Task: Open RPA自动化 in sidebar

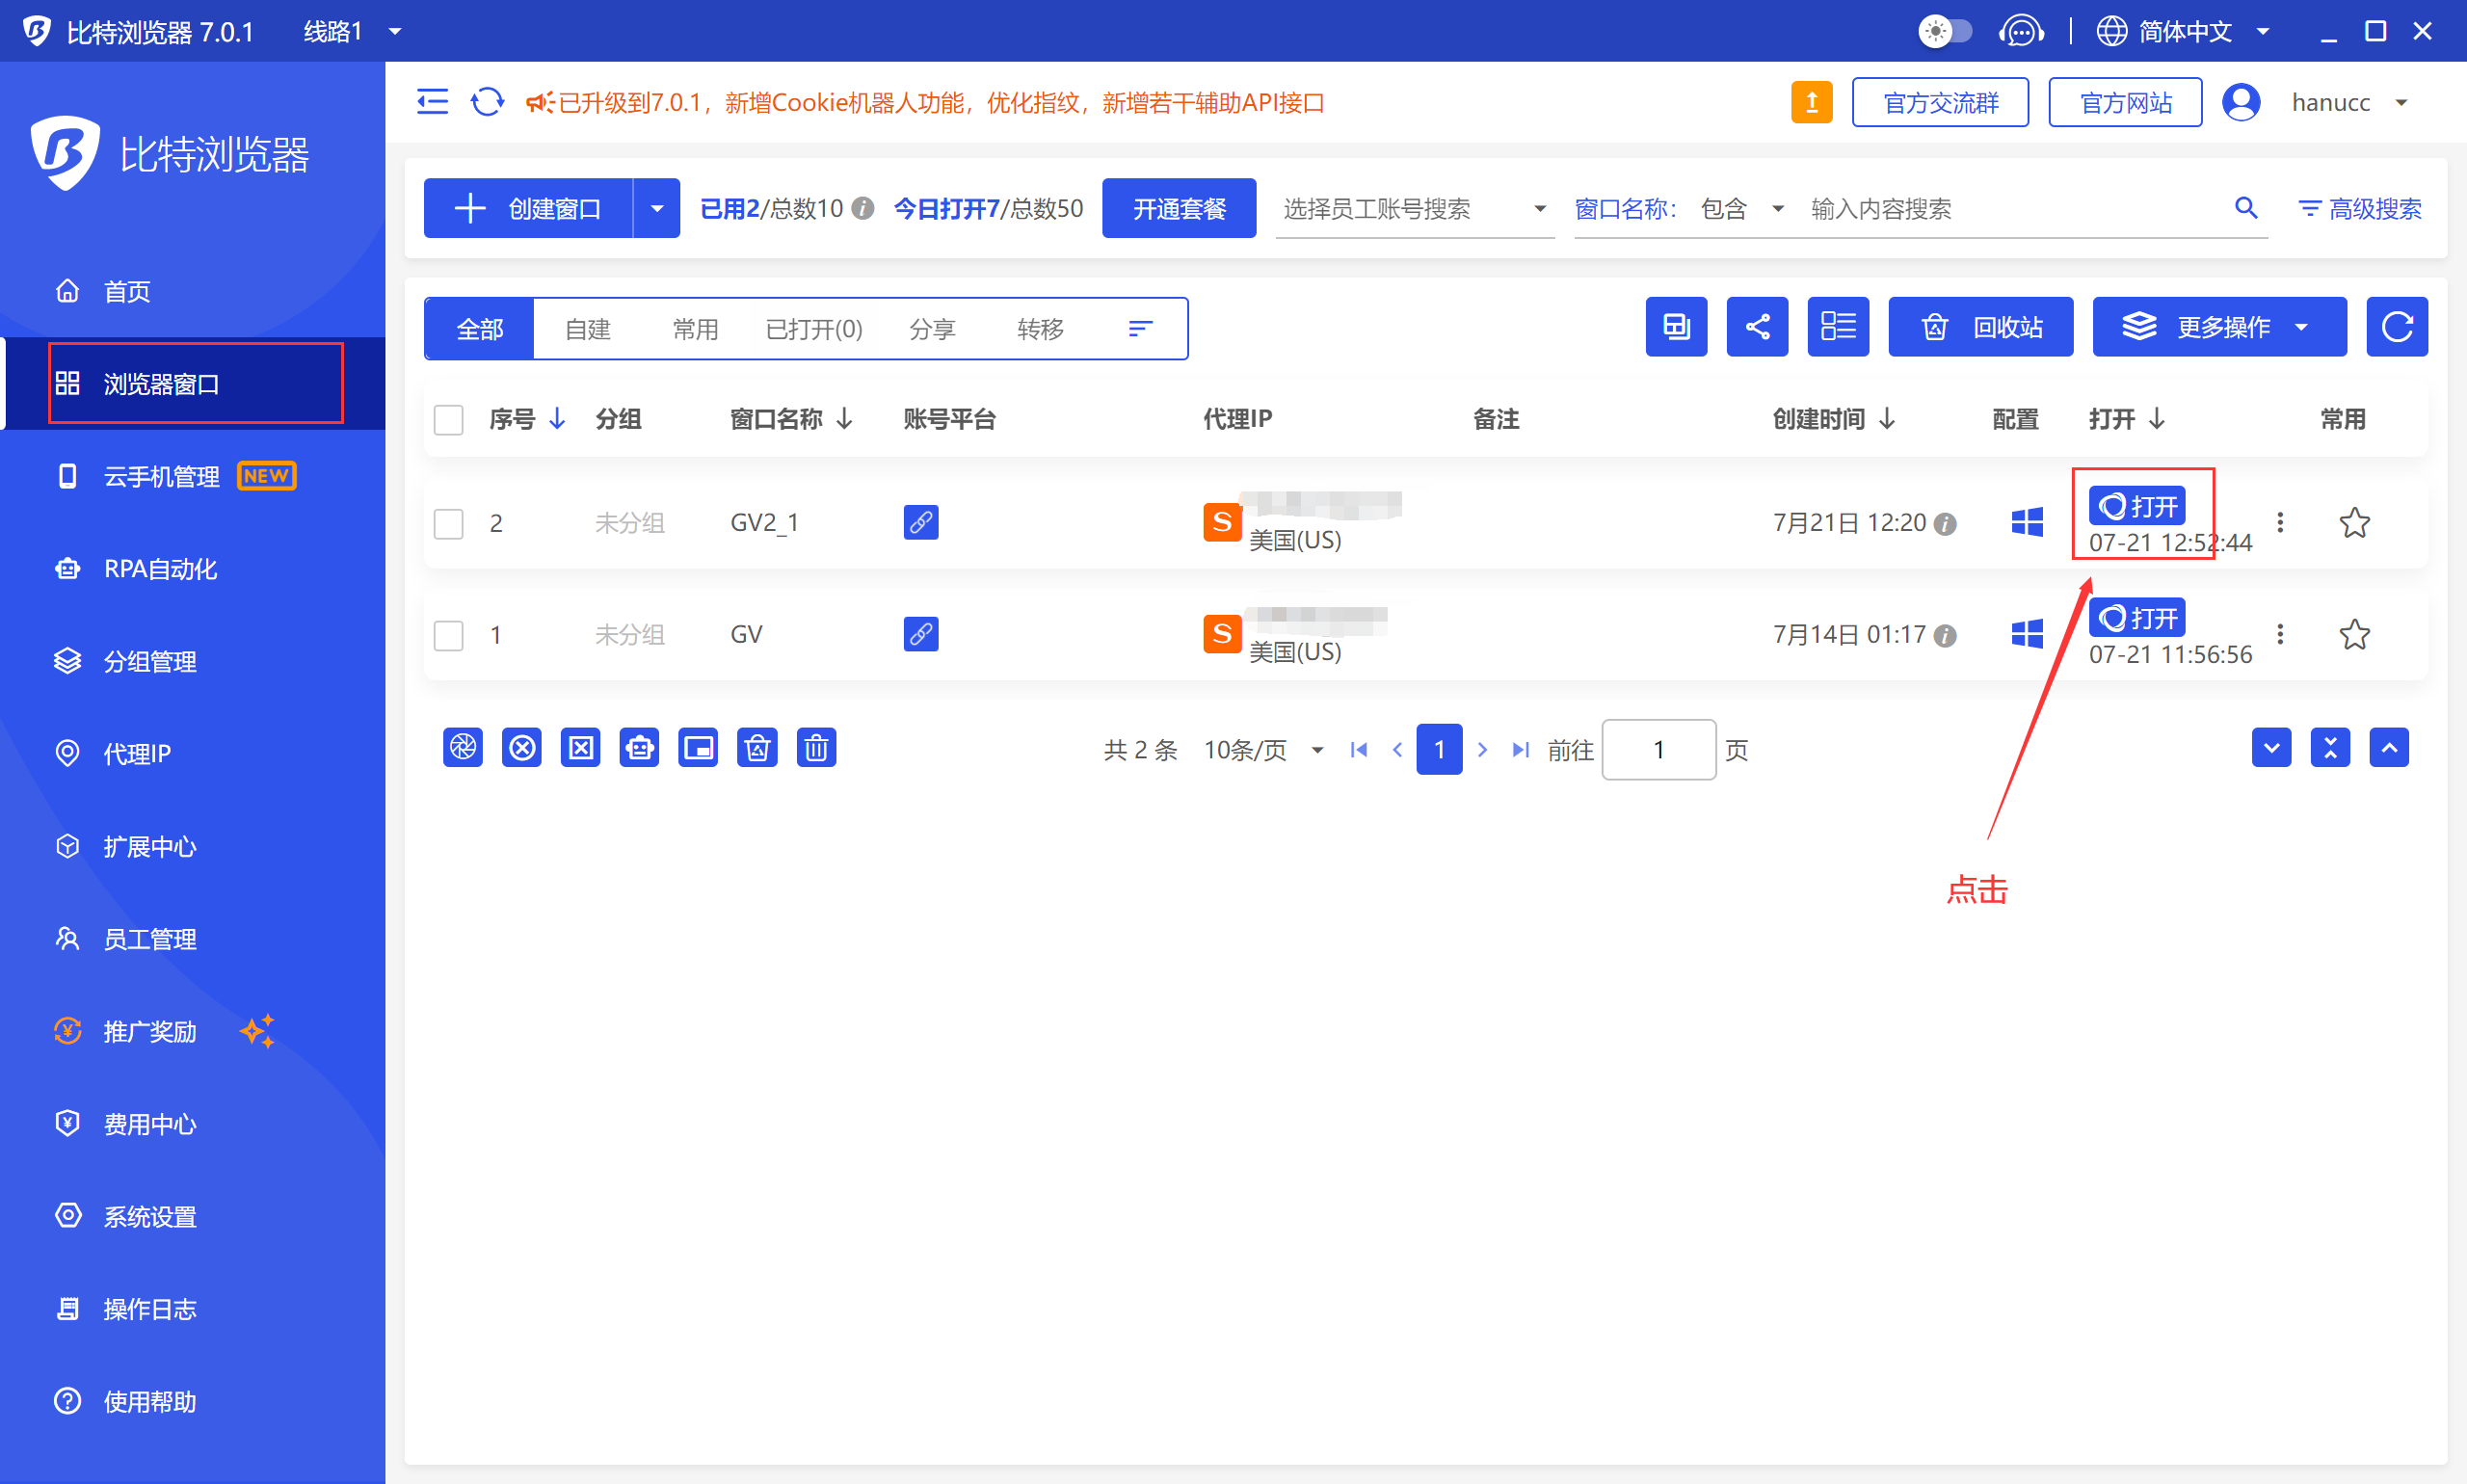Action: [193, 569]
